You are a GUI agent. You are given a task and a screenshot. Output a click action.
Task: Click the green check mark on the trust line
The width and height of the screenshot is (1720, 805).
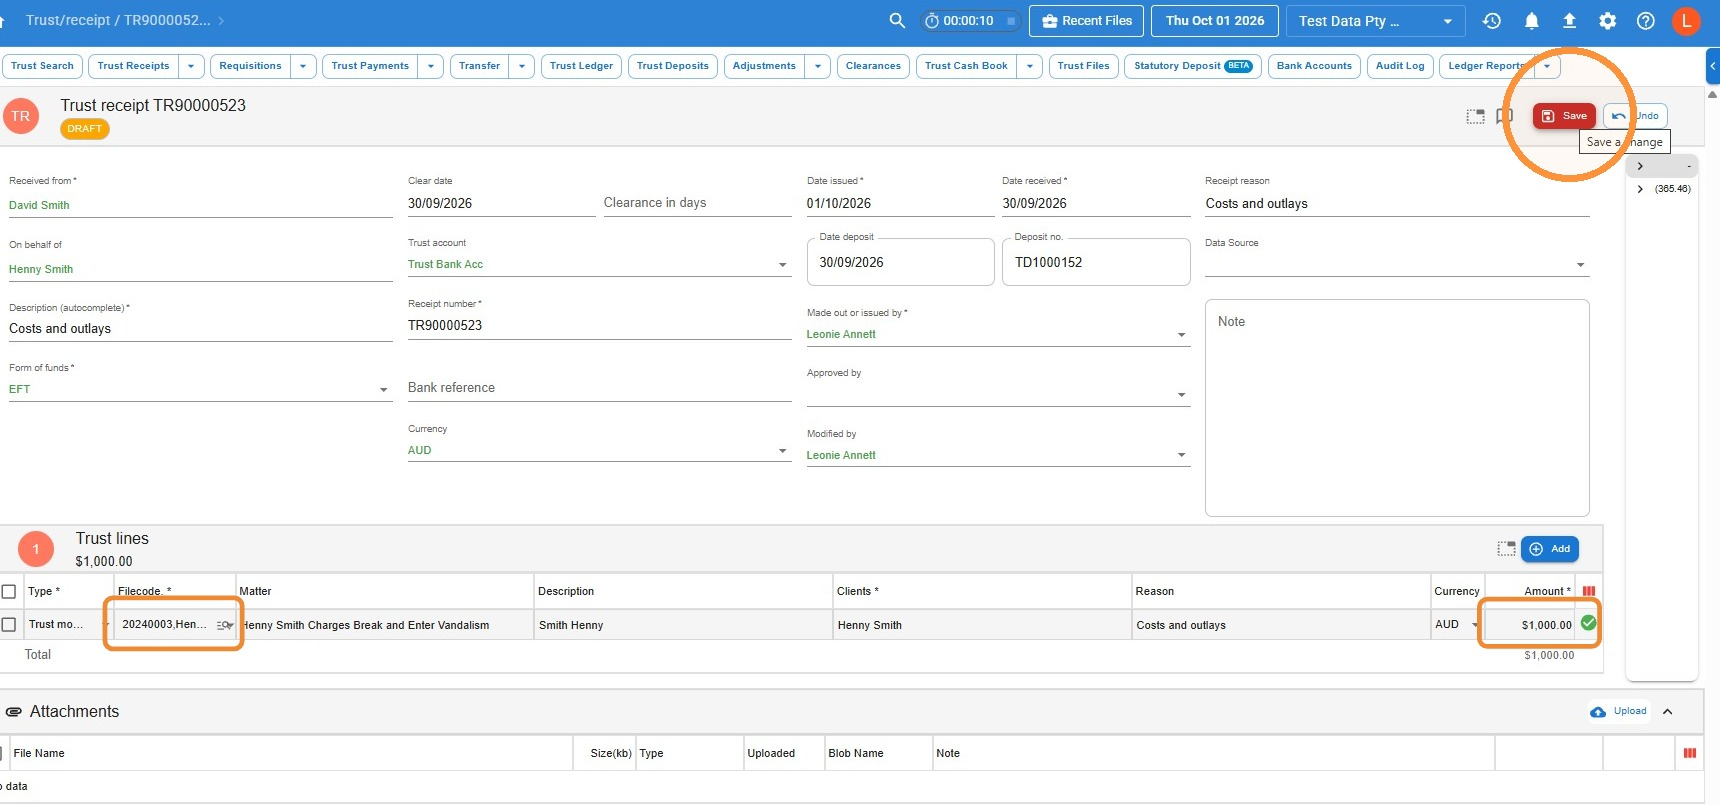coord(1588,623)
